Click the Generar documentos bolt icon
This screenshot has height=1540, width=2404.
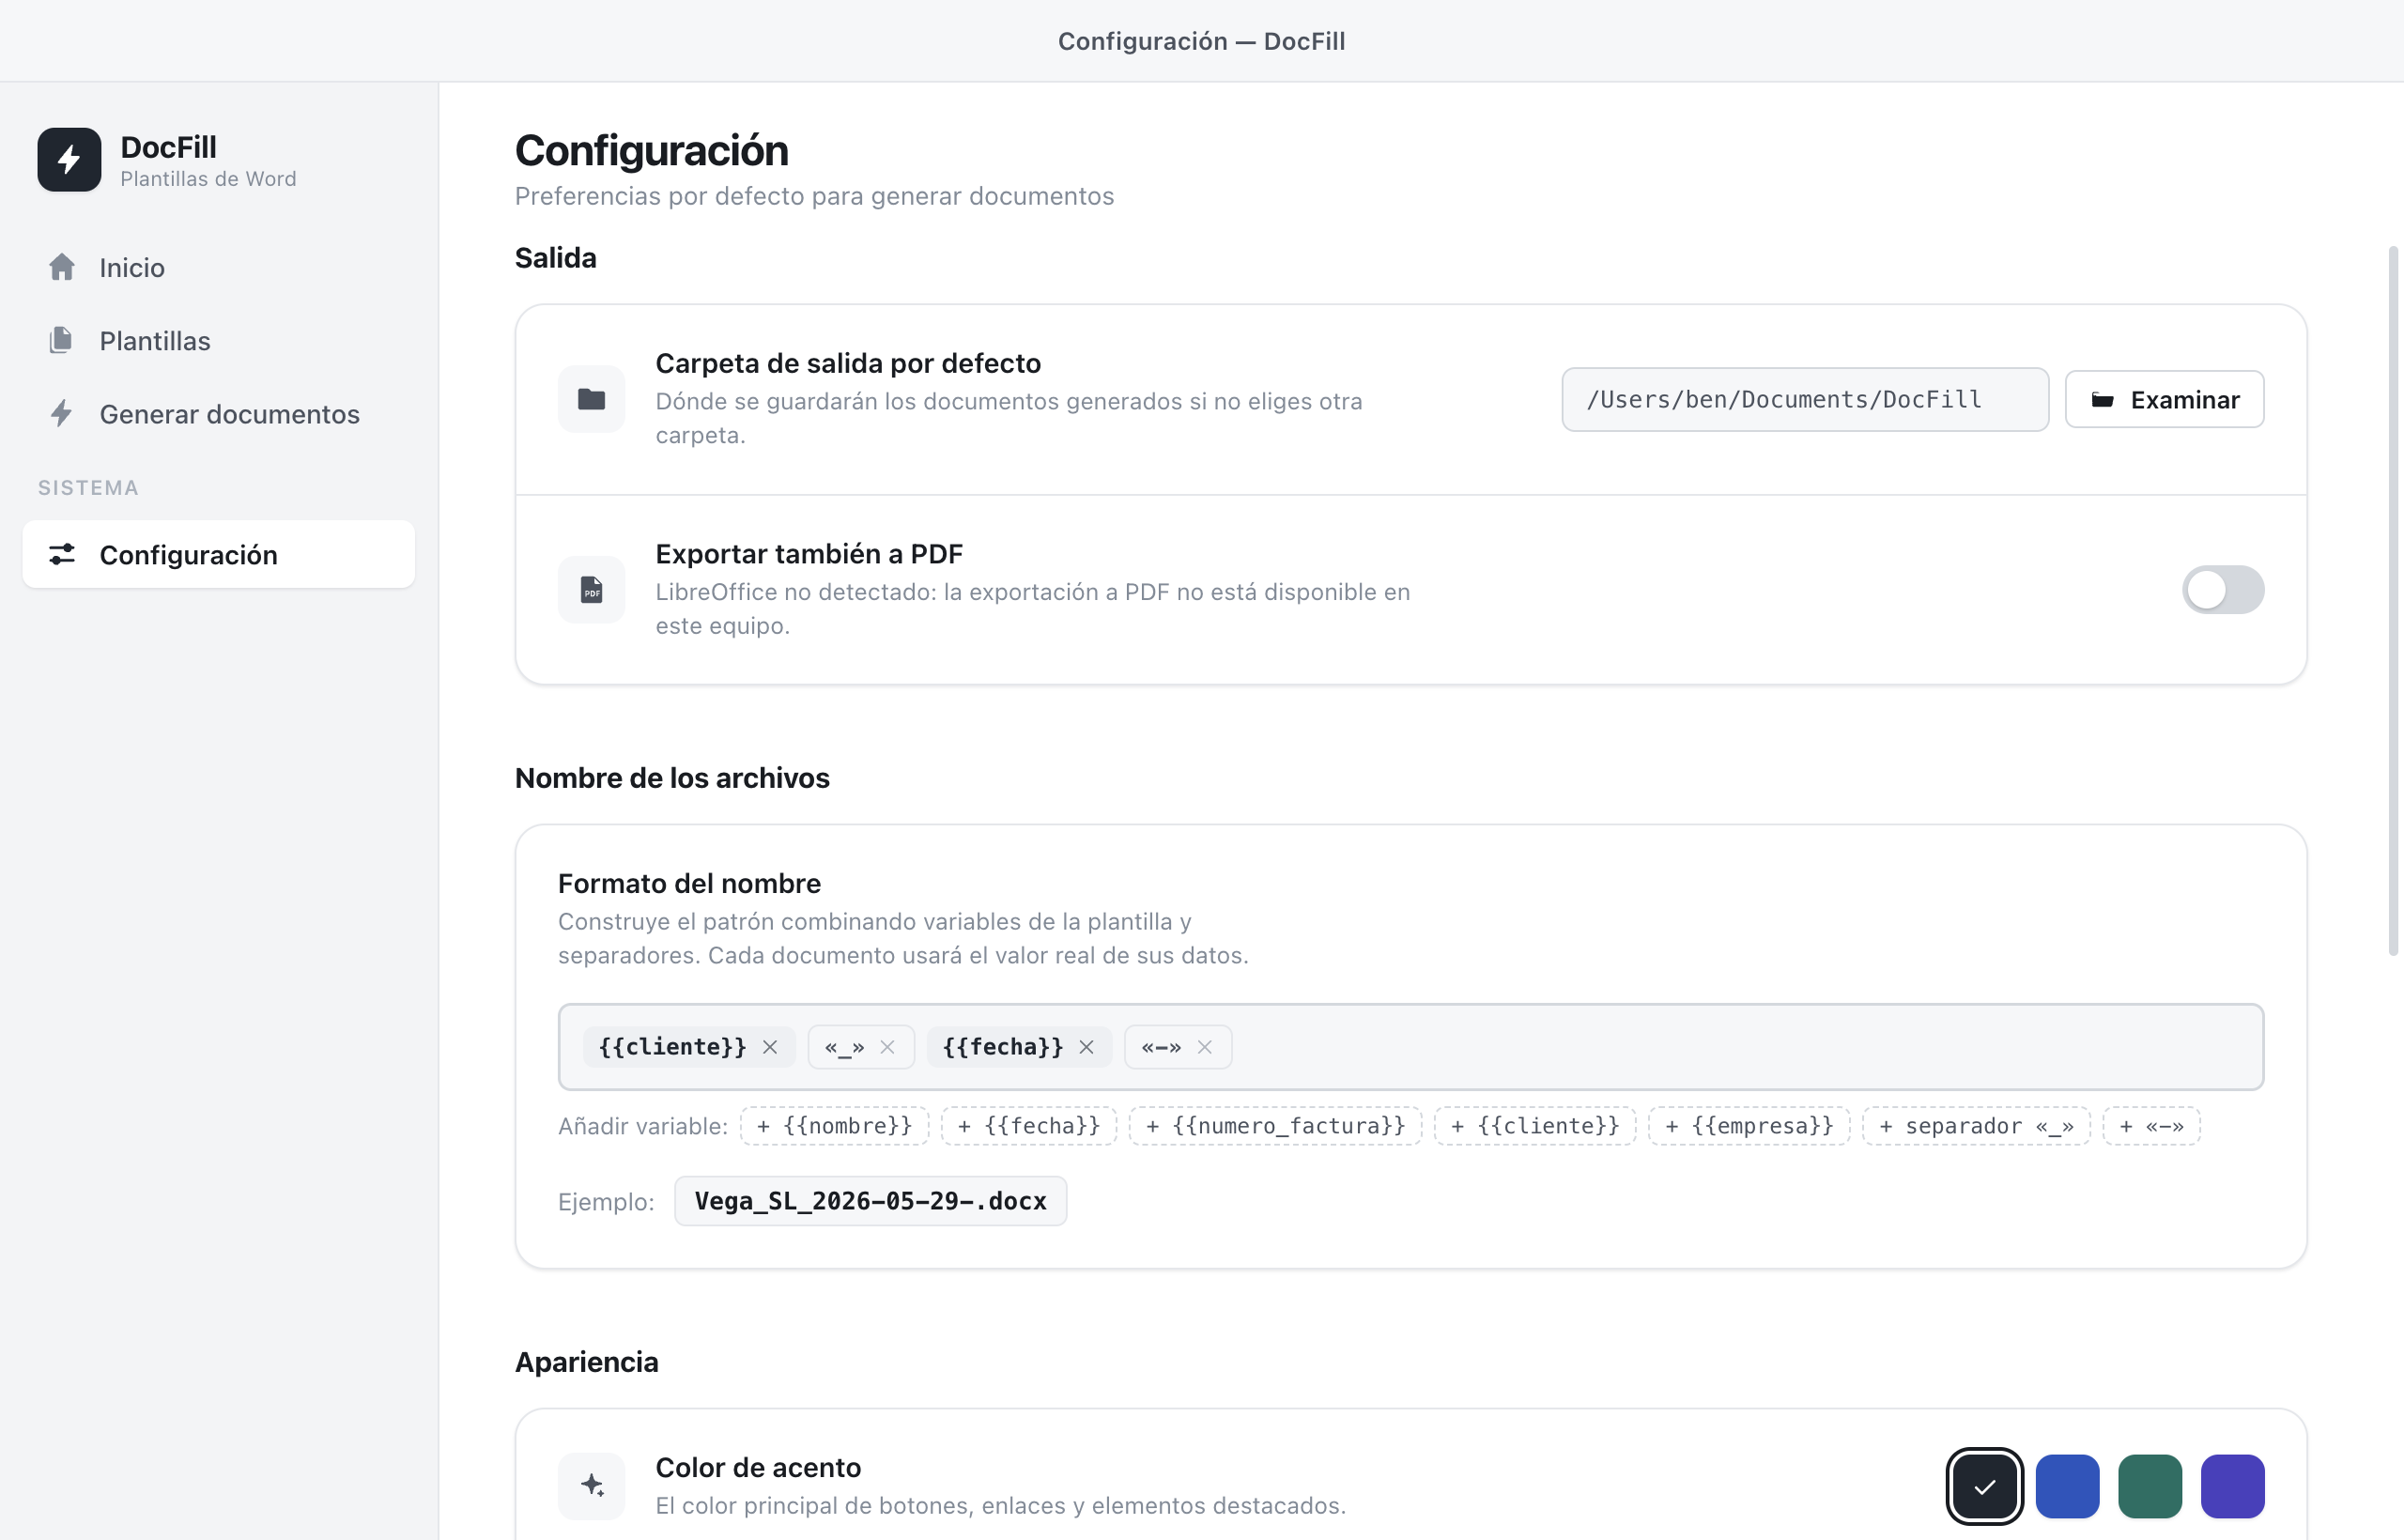coord(62,413)
